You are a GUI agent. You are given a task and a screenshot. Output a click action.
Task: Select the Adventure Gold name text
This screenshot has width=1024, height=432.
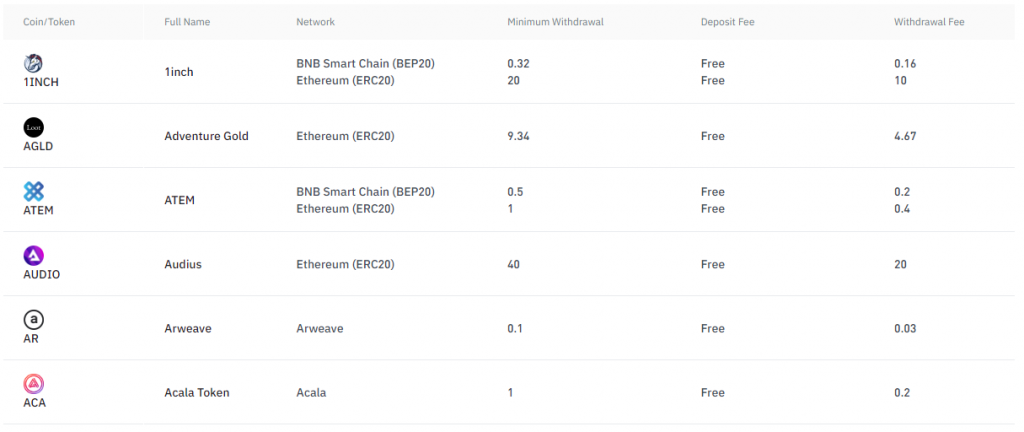tap(206, 136)
